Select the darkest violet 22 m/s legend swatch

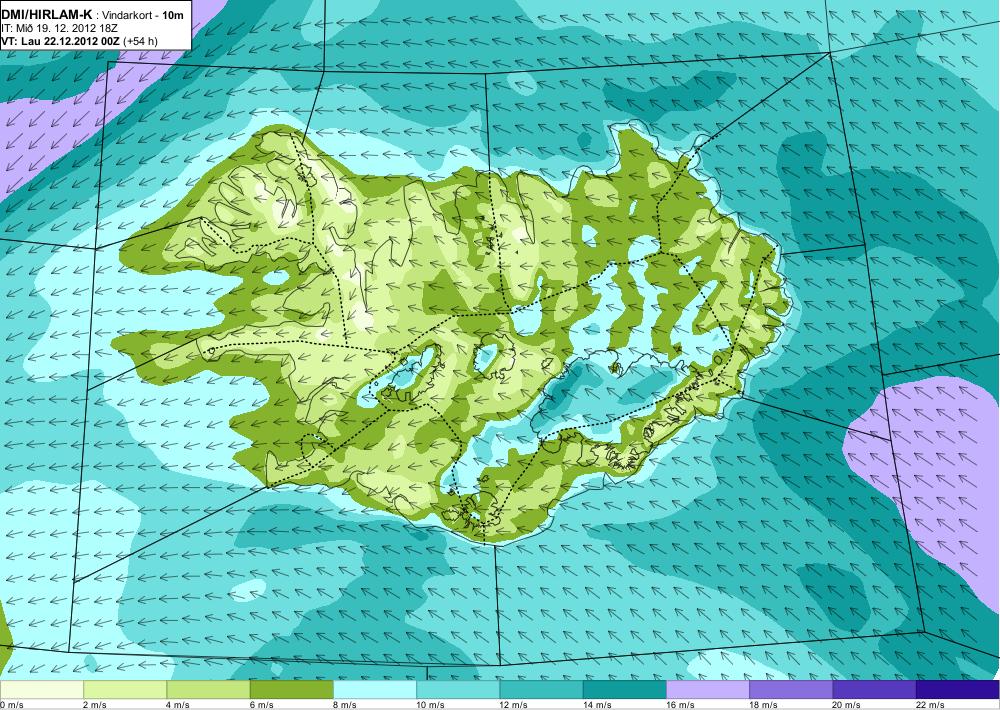[x=958, y=690]
